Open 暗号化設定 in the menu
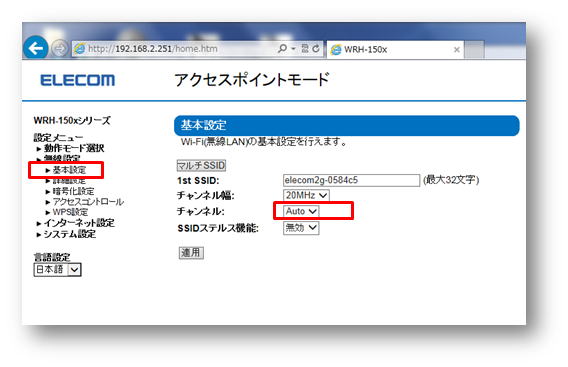Screen dimensions: 568x367 74,191
